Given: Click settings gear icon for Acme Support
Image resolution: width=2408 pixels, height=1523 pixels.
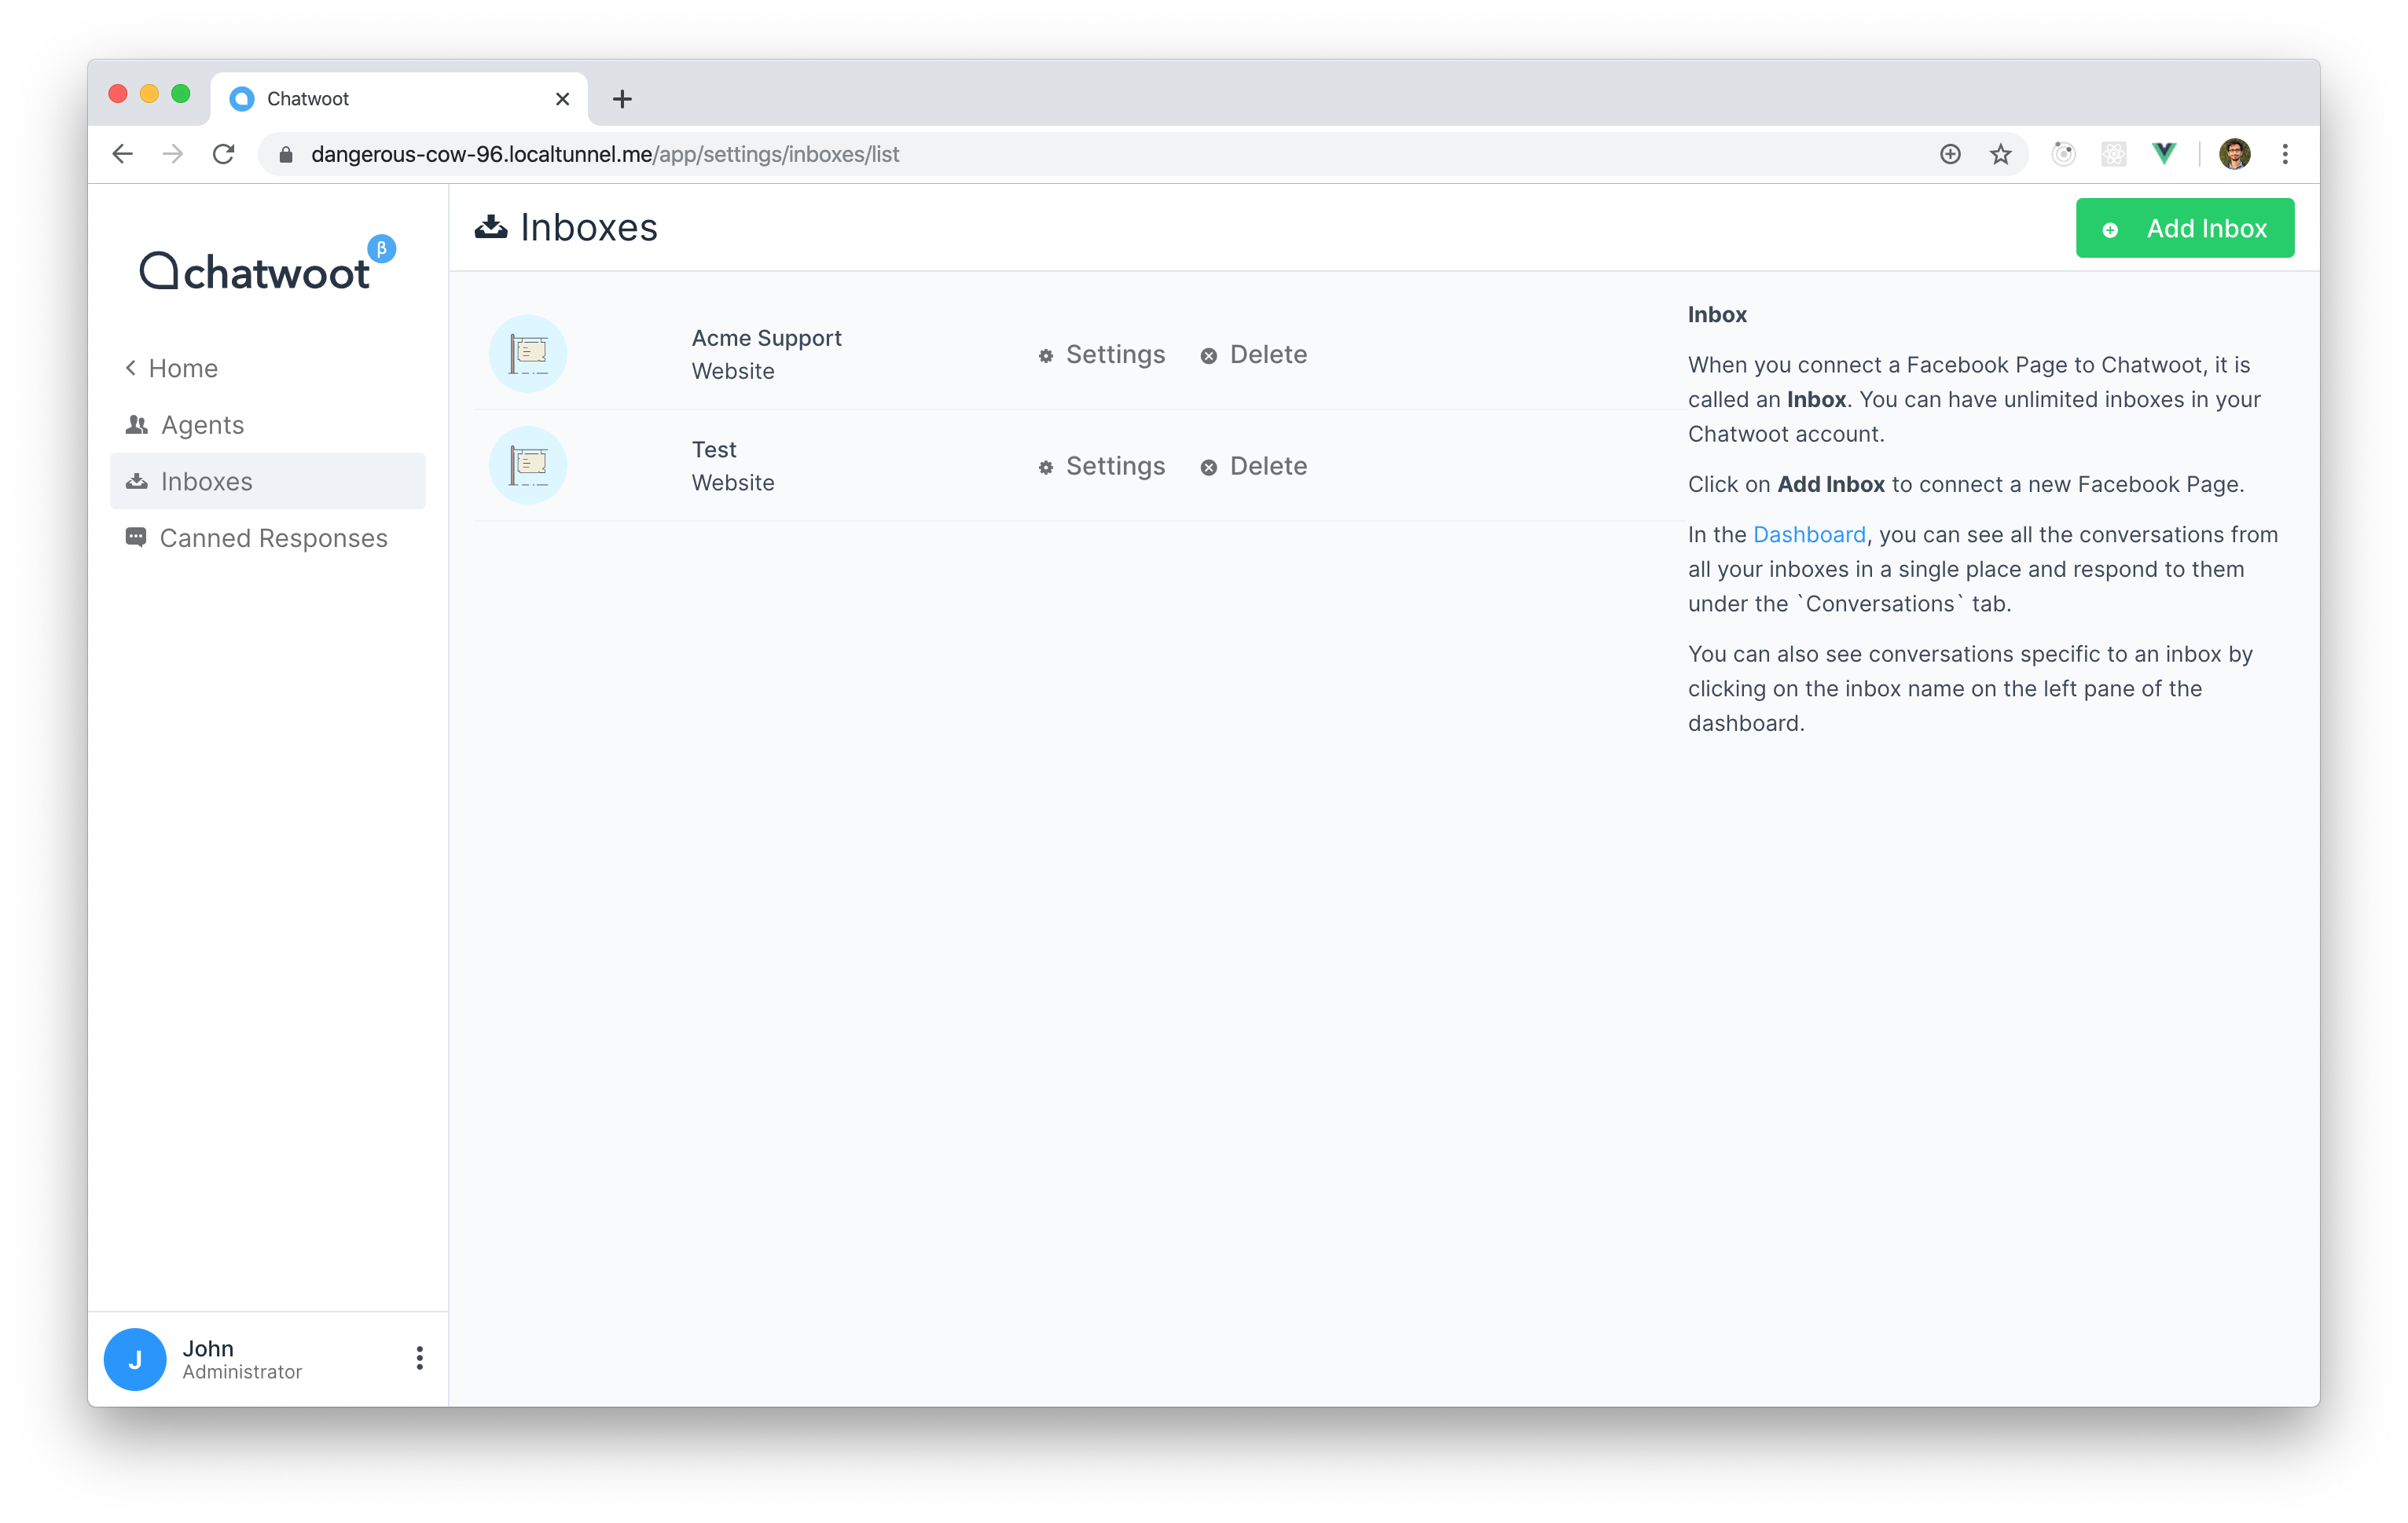Looking at the screenshot, I should [1047, 354].
